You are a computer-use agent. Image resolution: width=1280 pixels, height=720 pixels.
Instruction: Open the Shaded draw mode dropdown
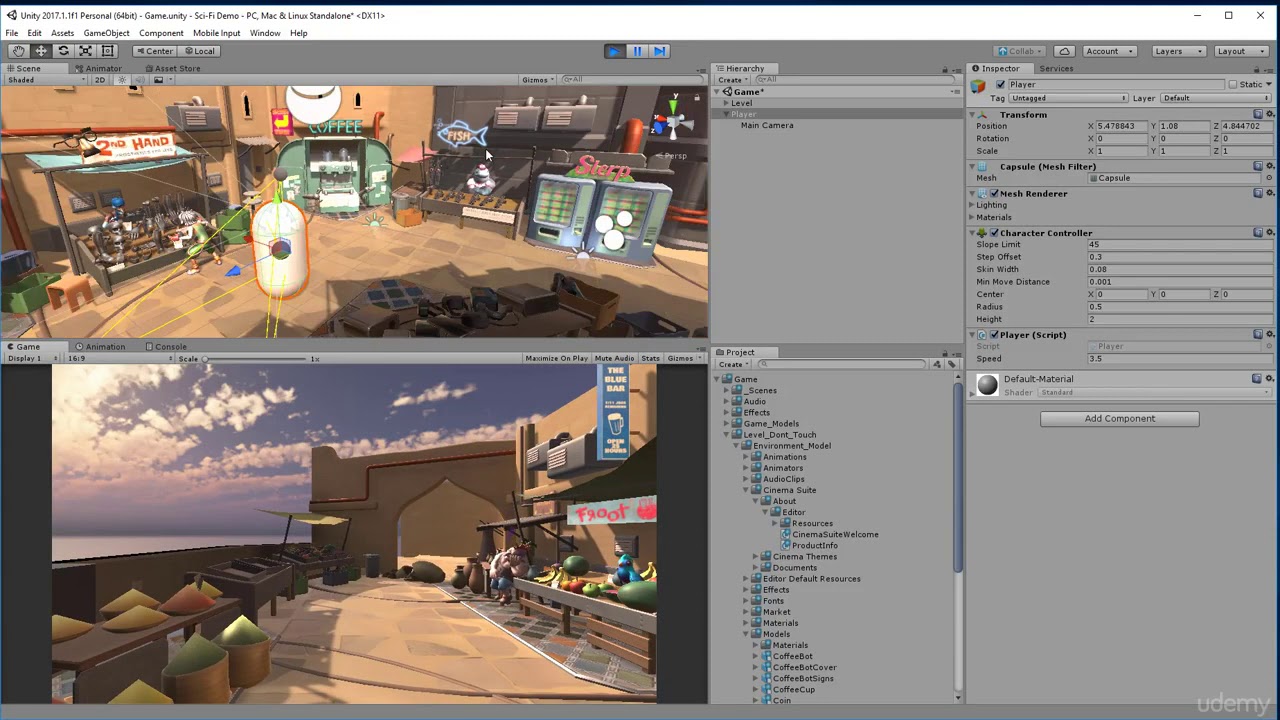[45, 80]
